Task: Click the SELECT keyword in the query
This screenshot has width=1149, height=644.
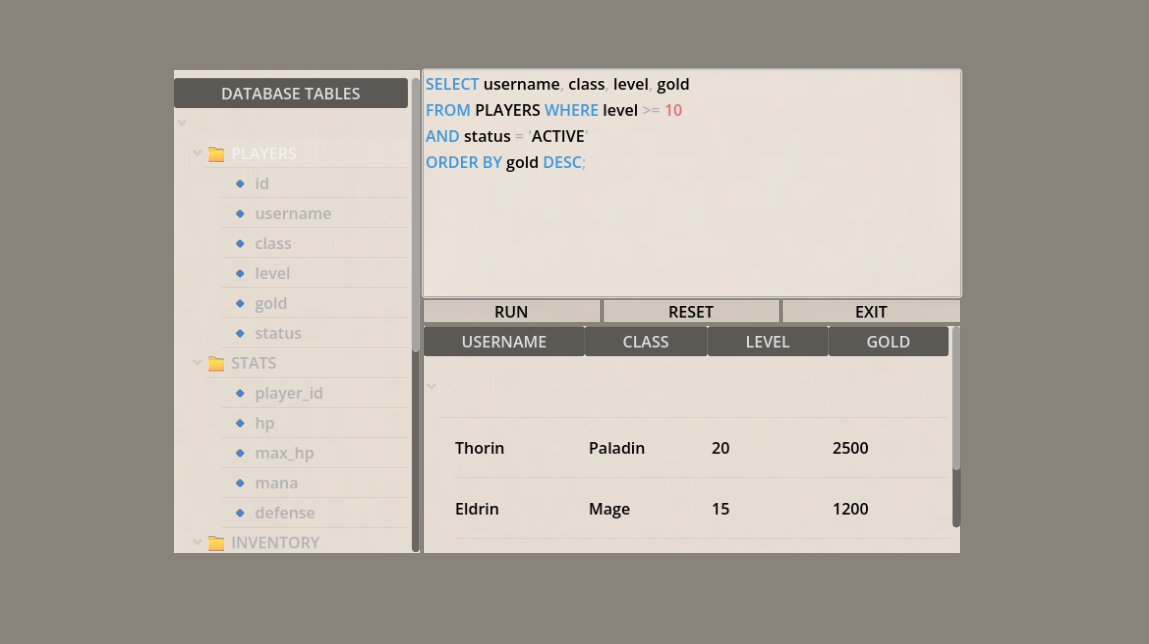Action: 452,84
